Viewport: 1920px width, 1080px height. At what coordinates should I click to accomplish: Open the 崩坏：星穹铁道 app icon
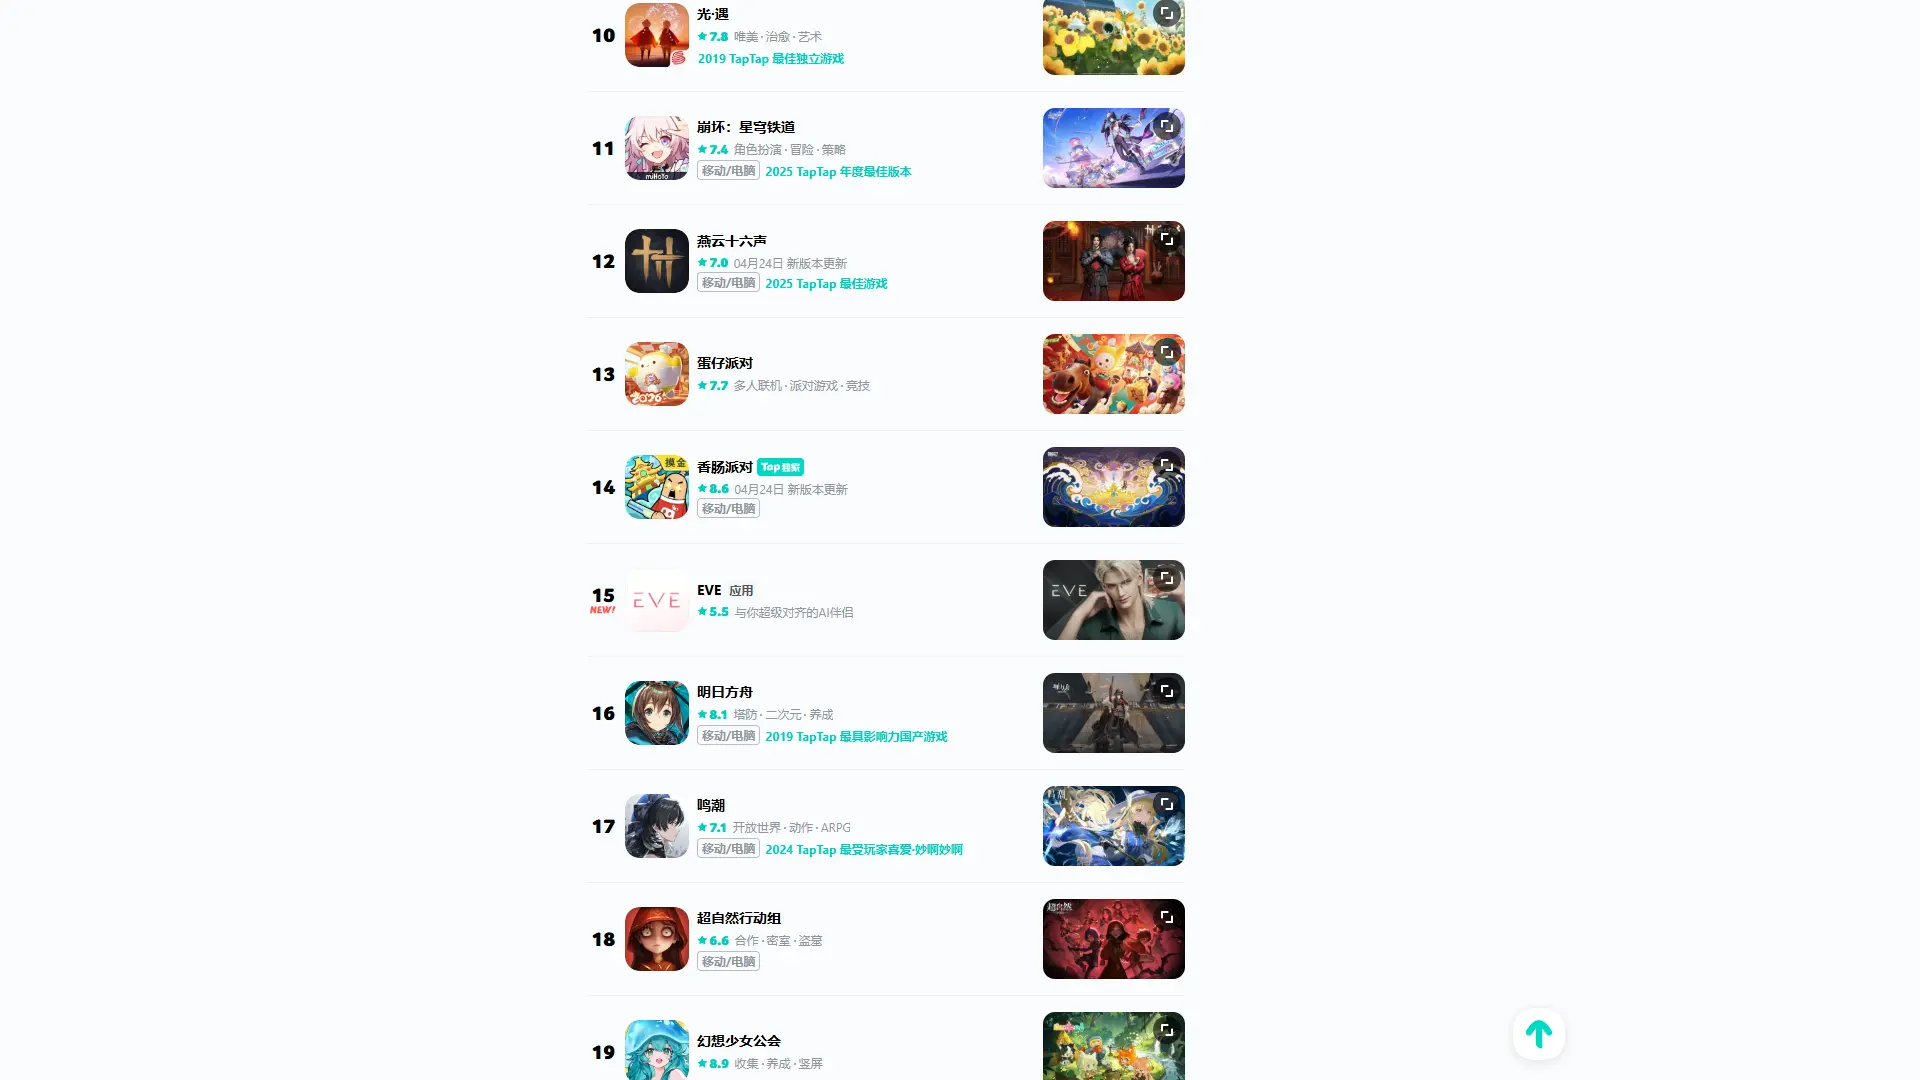click(657, 148)
